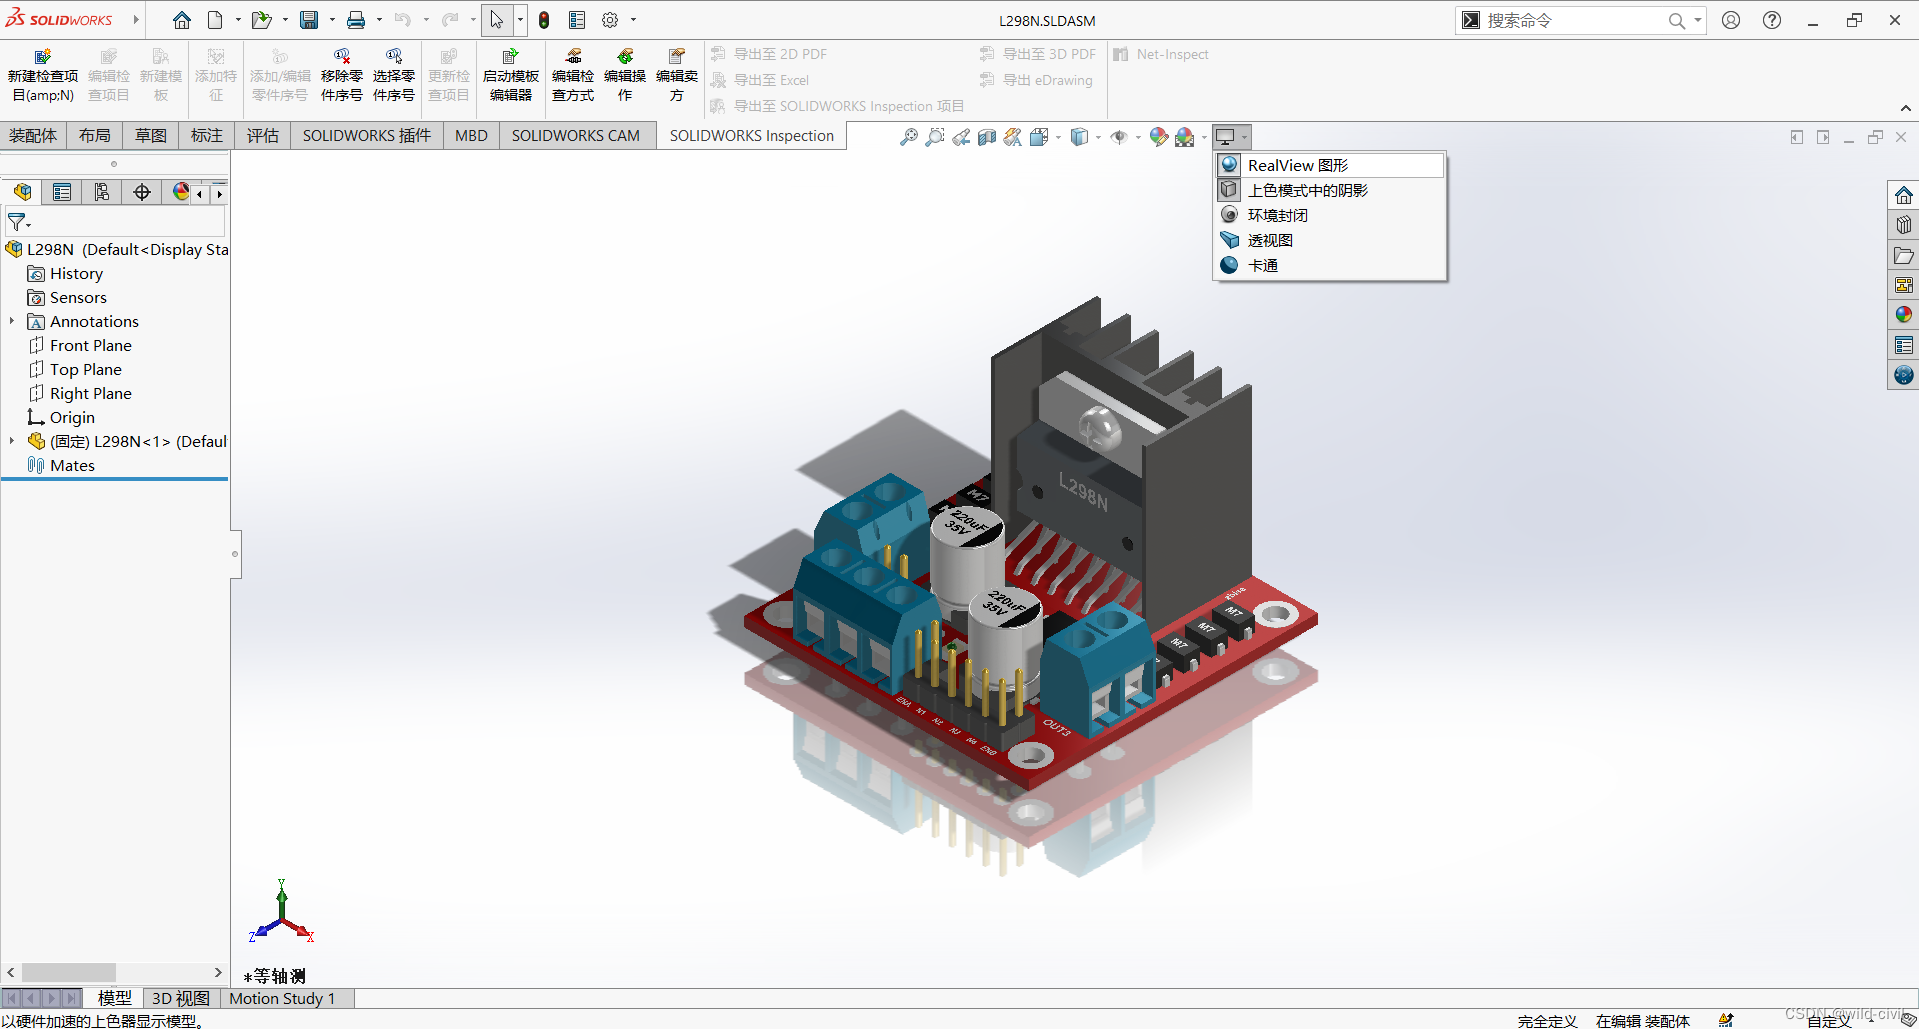Switch to the SOLIDWORKS CAM tab
Viewport: 1919px width, 1029px height.
pos(577,135)
